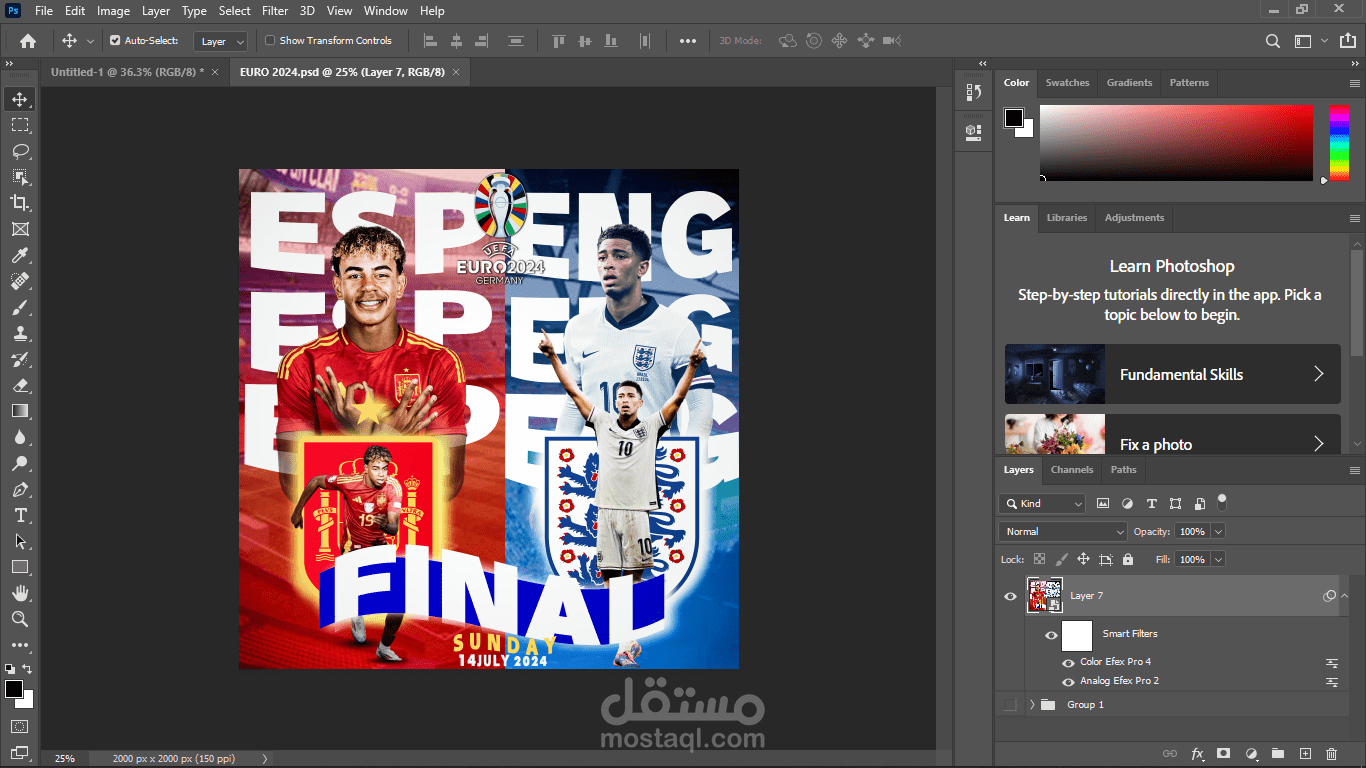Toggle the Auto-Select checkbox

(115, 41)
